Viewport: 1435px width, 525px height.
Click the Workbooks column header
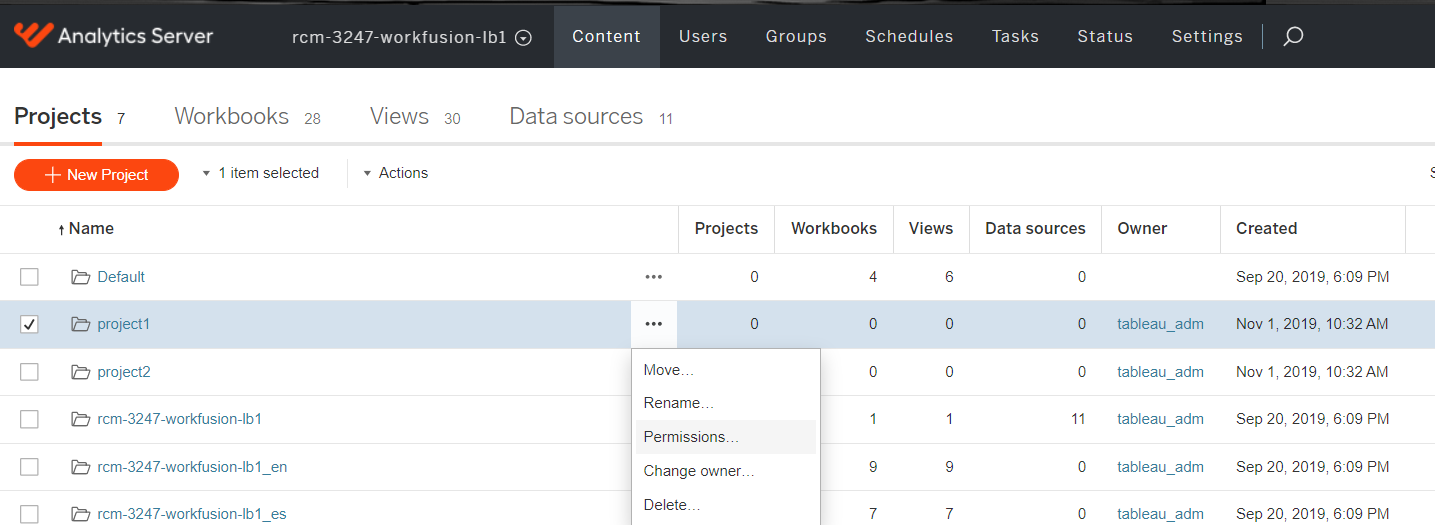834,228
